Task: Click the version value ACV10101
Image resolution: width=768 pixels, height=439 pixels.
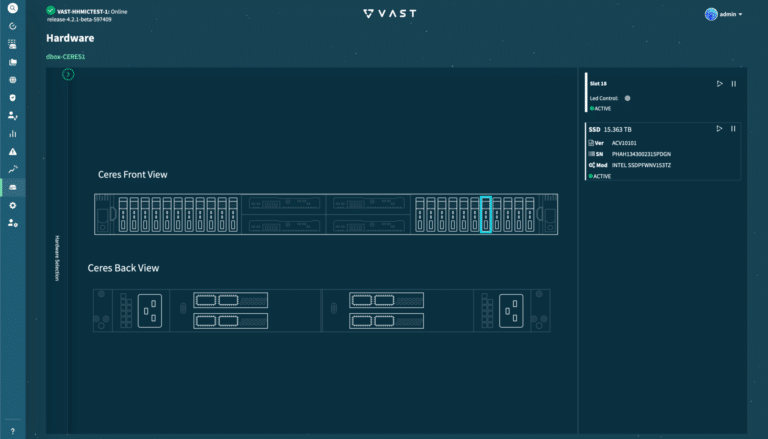Action: click(x=624, y=143)
